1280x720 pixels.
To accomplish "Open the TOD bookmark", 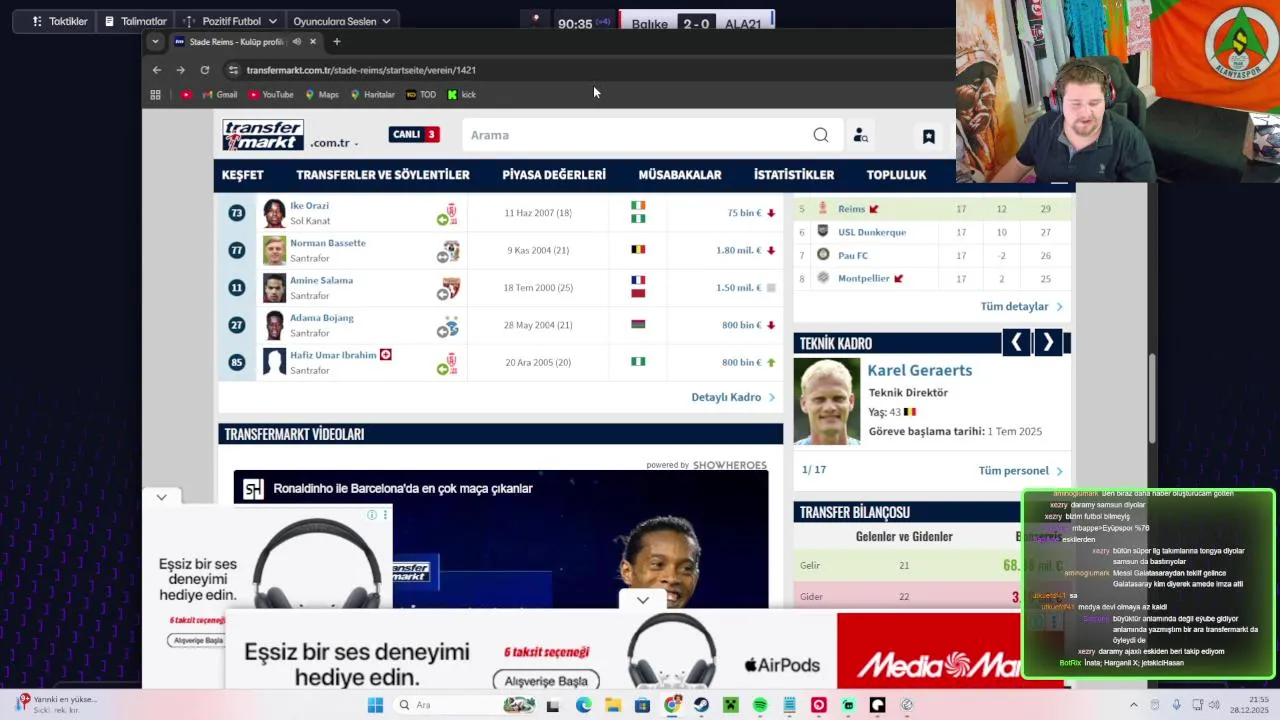I will 421,95.
